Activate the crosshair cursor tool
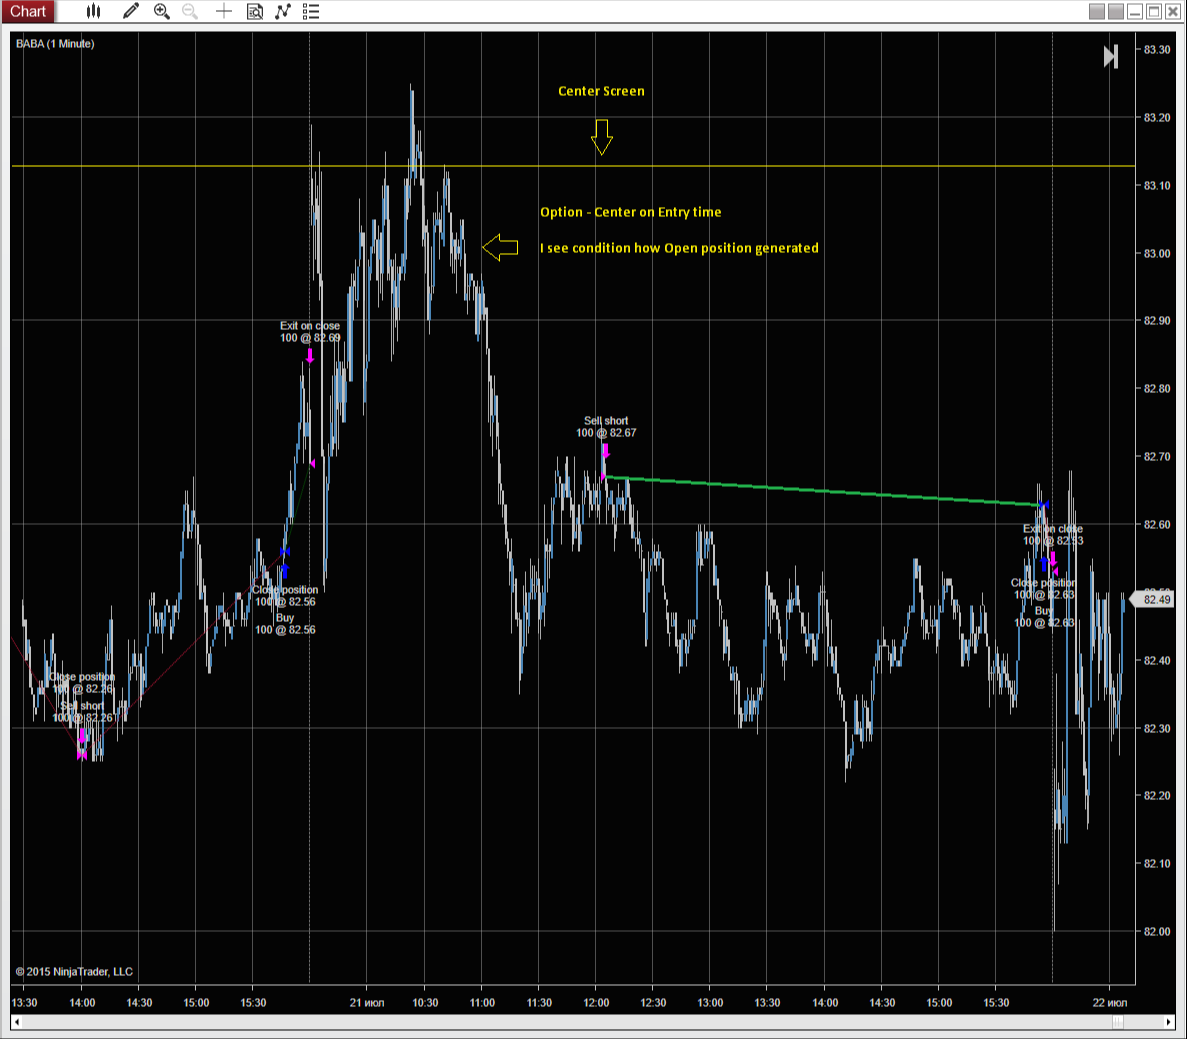Image resolution: width=1187 pixels, height=1039 pixels. point(223,11)
